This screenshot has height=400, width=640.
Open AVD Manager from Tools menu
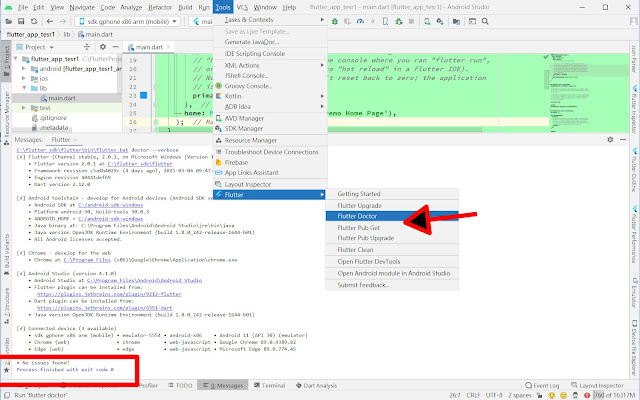[x=270, y=118]
